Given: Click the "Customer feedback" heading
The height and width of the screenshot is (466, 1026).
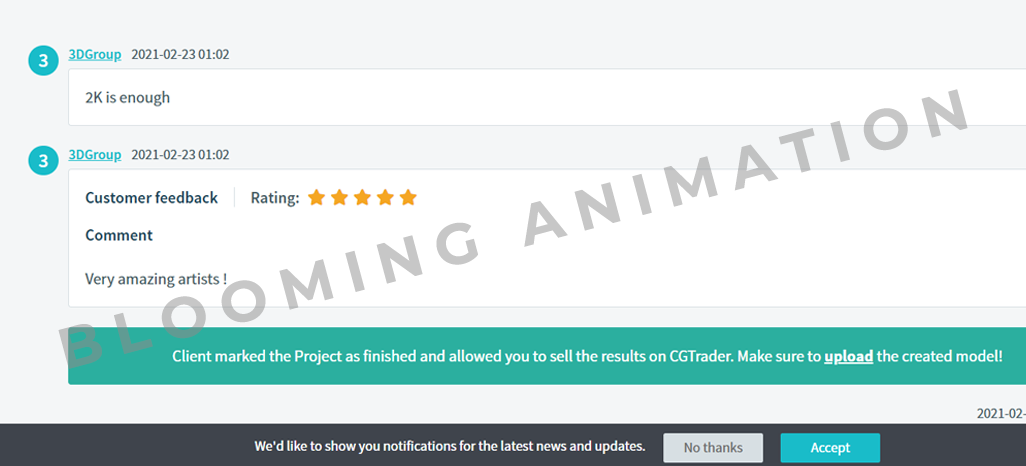Looking at the screenshot, I should pyautogui.click(x=151, y=197).
